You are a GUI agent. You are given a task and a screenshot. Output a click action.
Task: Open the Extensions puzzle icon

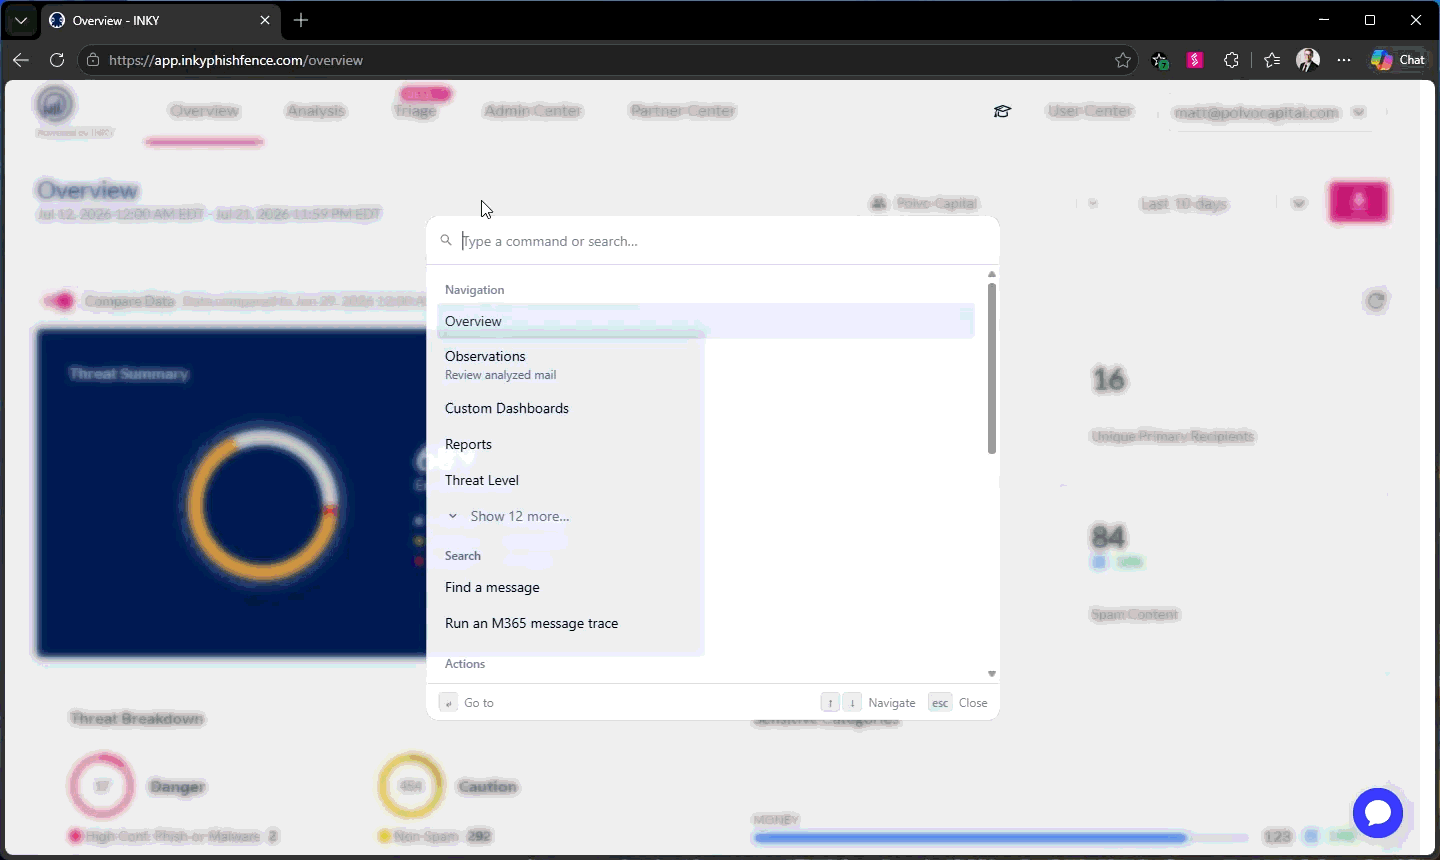tap(1232, 60)
